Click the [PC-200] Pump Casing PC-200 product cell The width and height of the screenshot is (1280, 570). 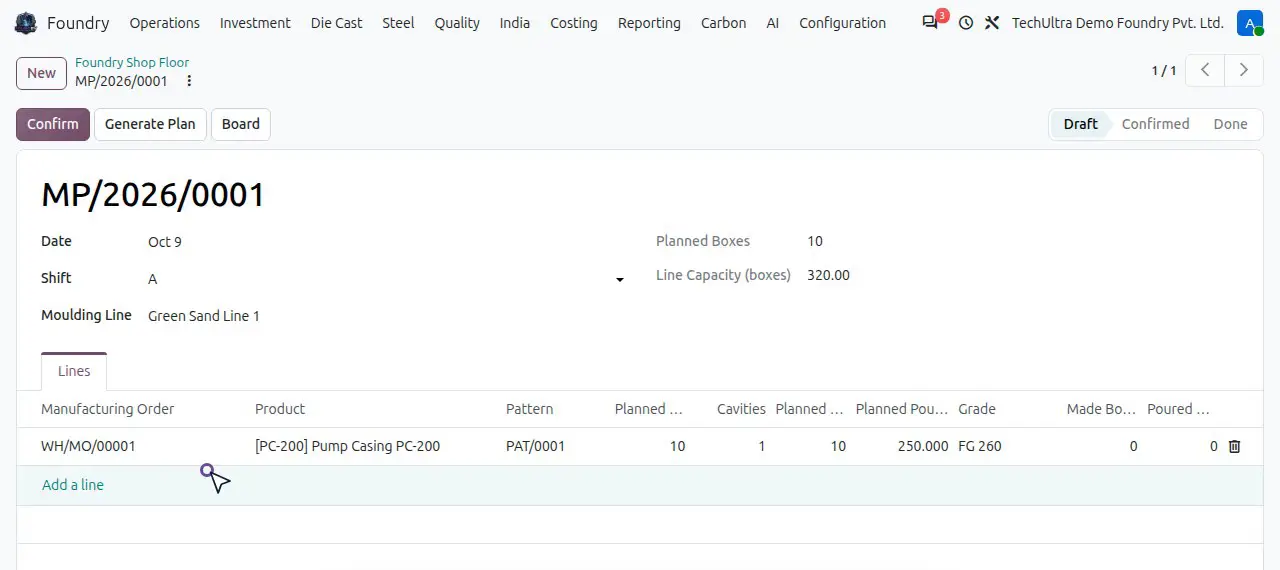[x=348, y=447]
